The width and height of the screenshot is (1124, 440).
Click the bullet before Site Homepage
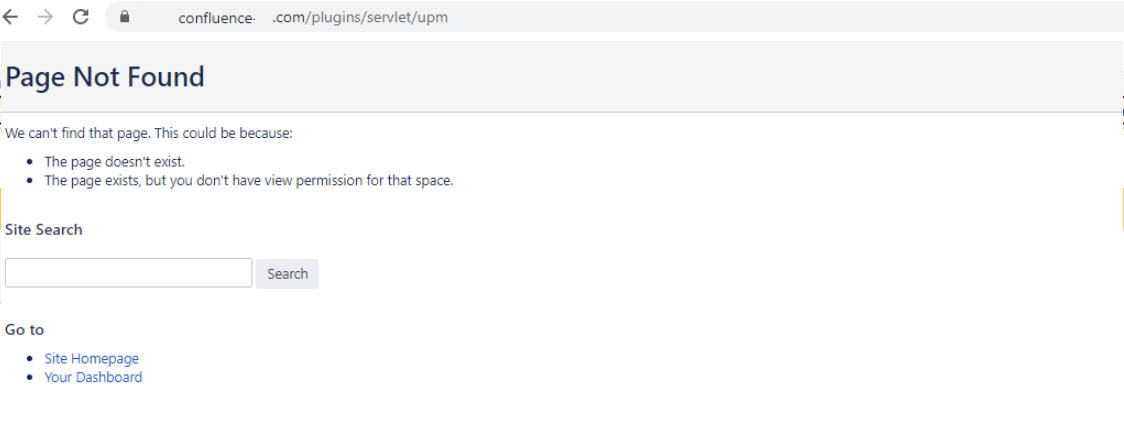(29, 358)
